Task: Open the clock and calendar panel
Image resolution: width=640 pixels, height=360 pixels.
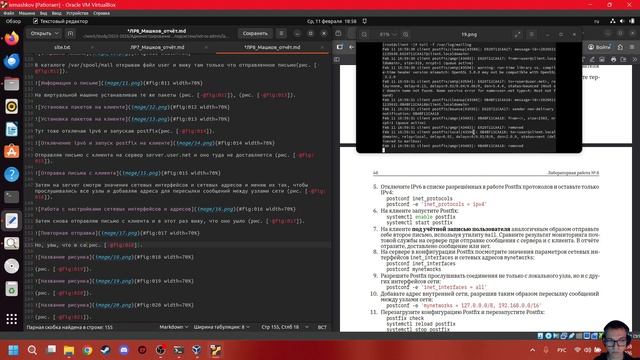Action: (331, 21)
